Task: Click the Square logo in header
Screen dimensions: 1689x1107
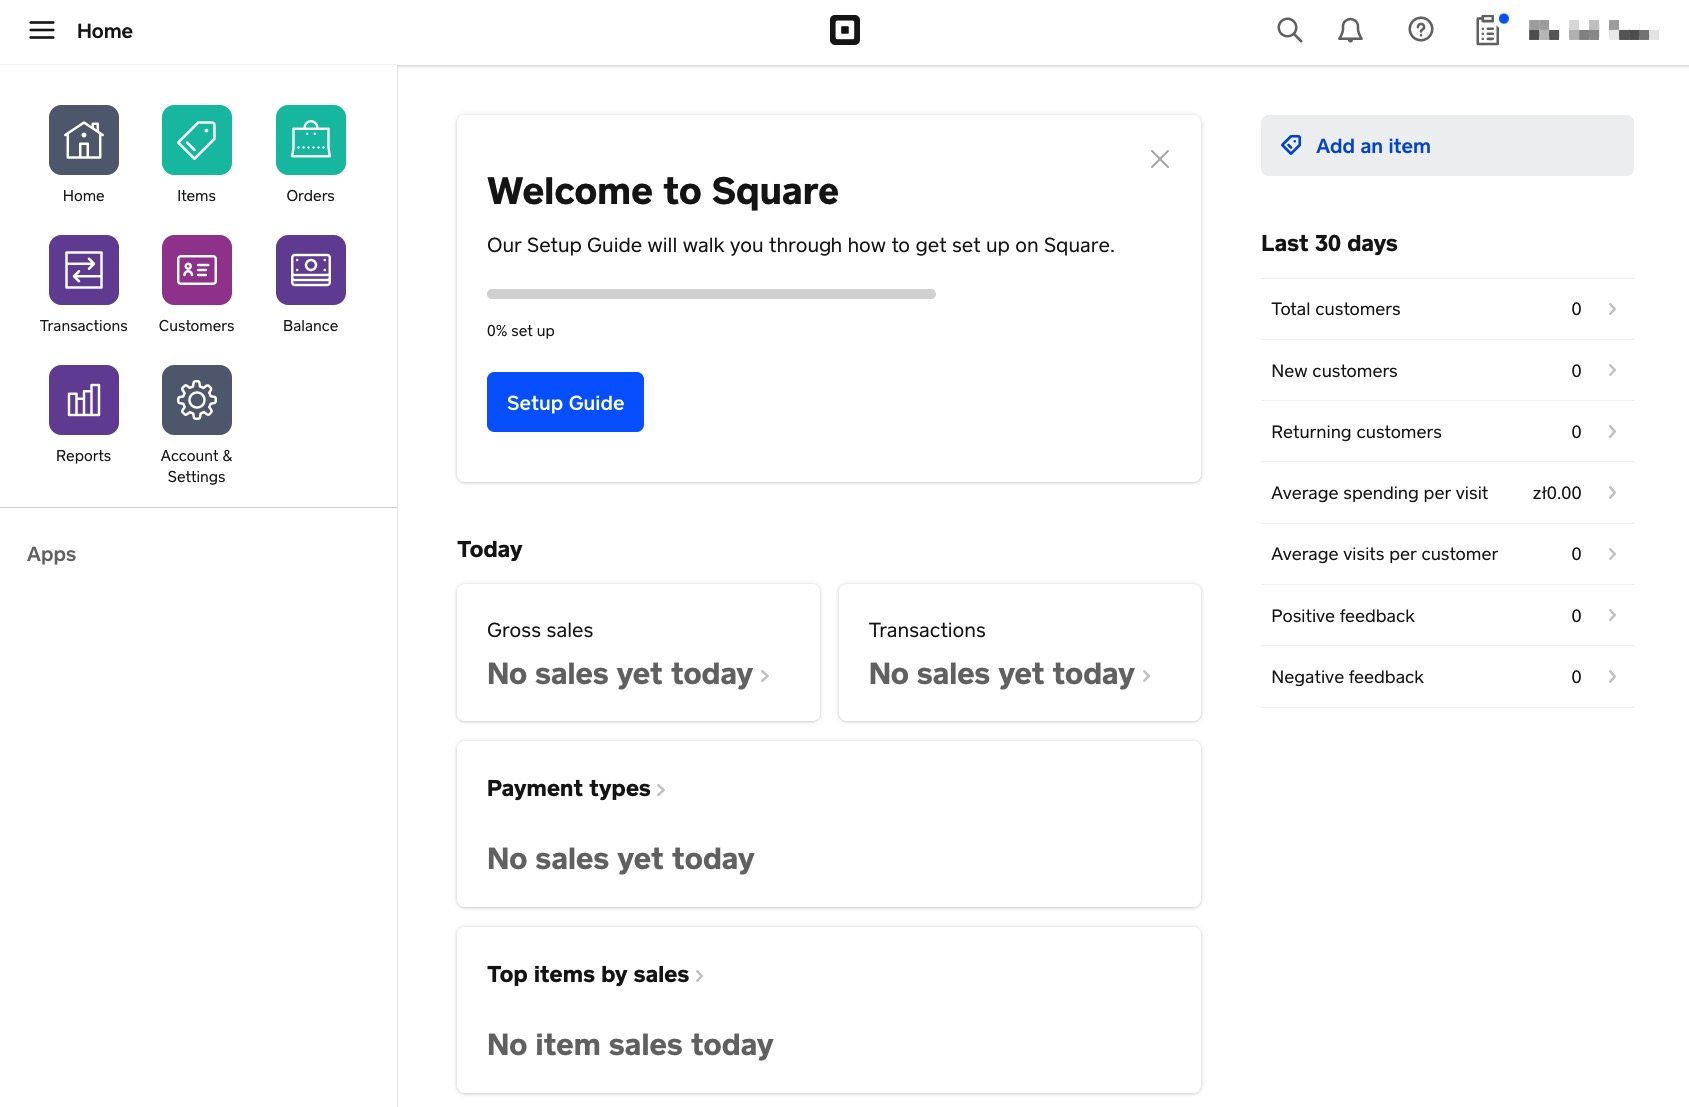Action: pyautogui.click(x=845, y=30)
